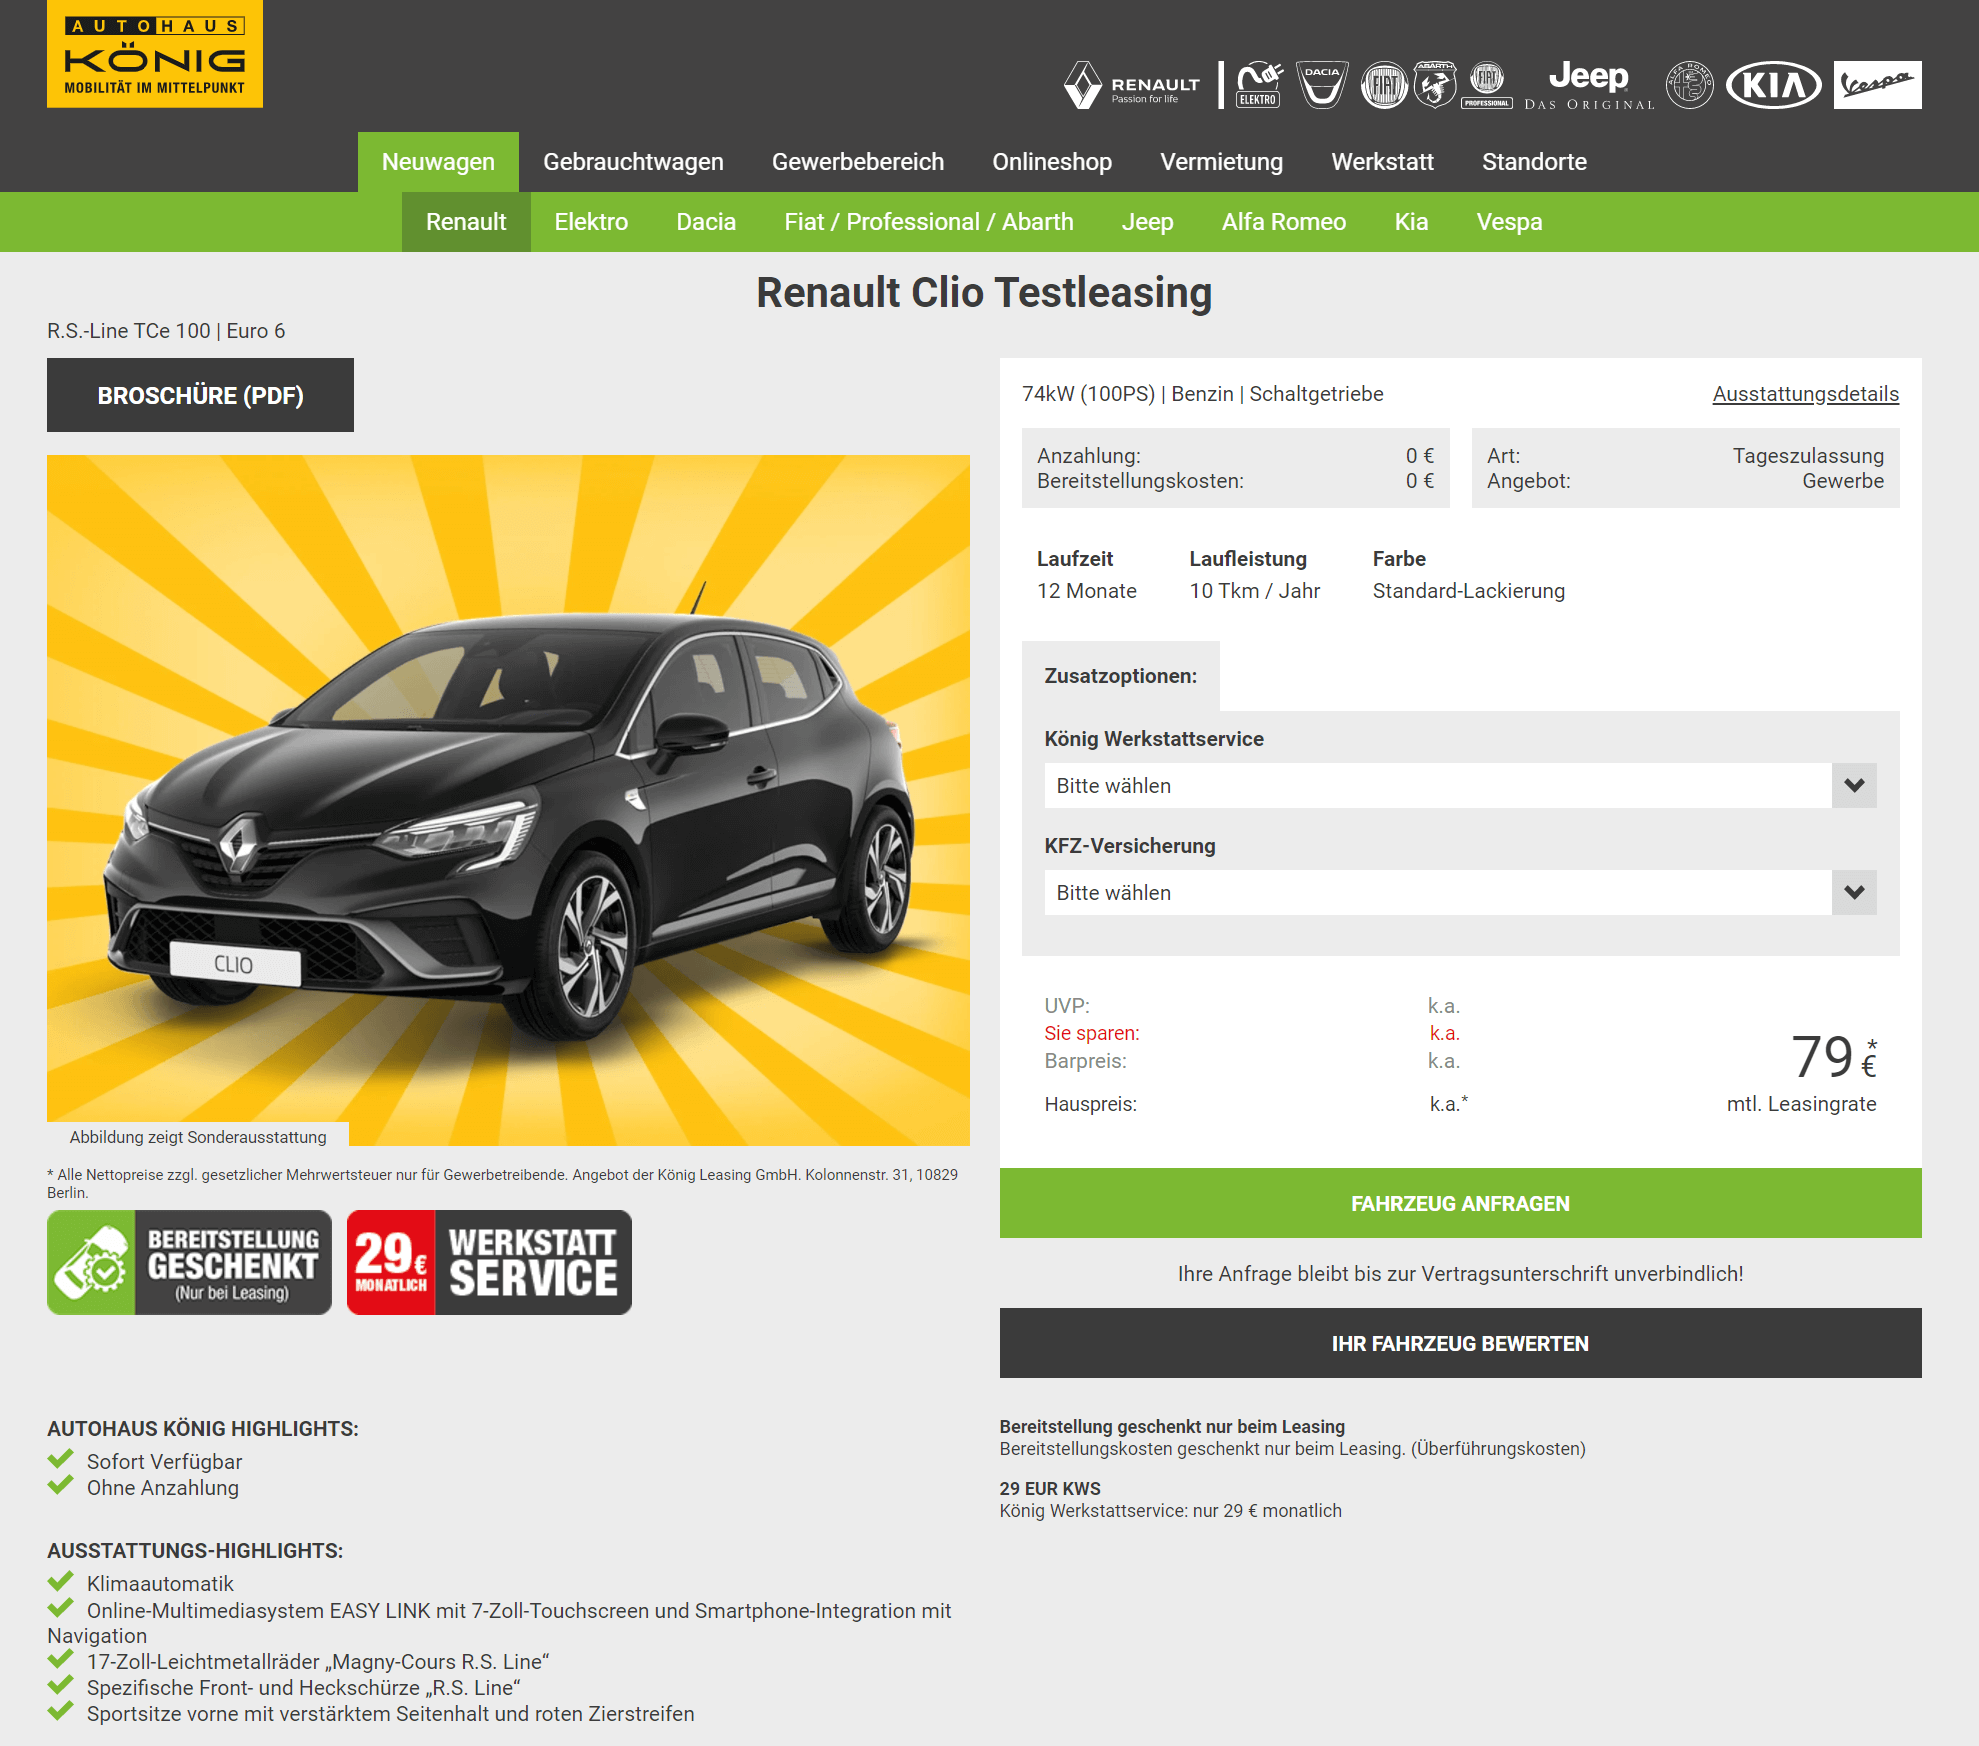This screenshot has height=1746, width=1979.
Task: Click '74kW (100PS) | Benzin | Schaltgetriebe' text
Action: click(x=1202, y=394)
